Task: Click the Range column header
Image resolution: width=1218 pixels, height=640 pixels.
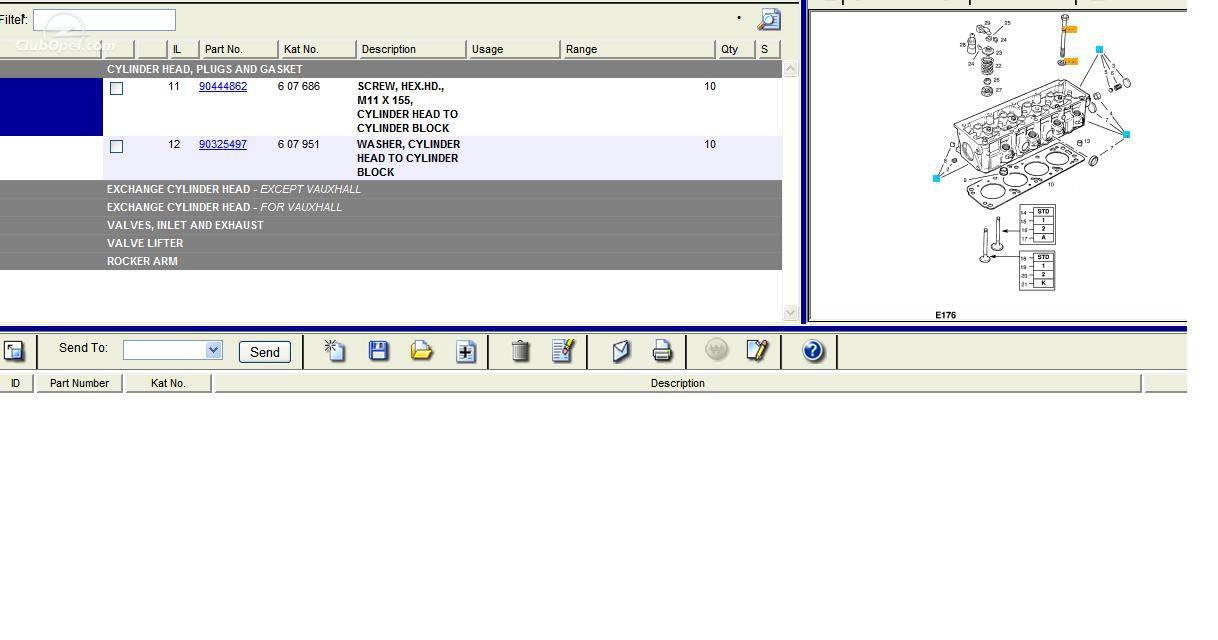Action: tap(638, 49)
